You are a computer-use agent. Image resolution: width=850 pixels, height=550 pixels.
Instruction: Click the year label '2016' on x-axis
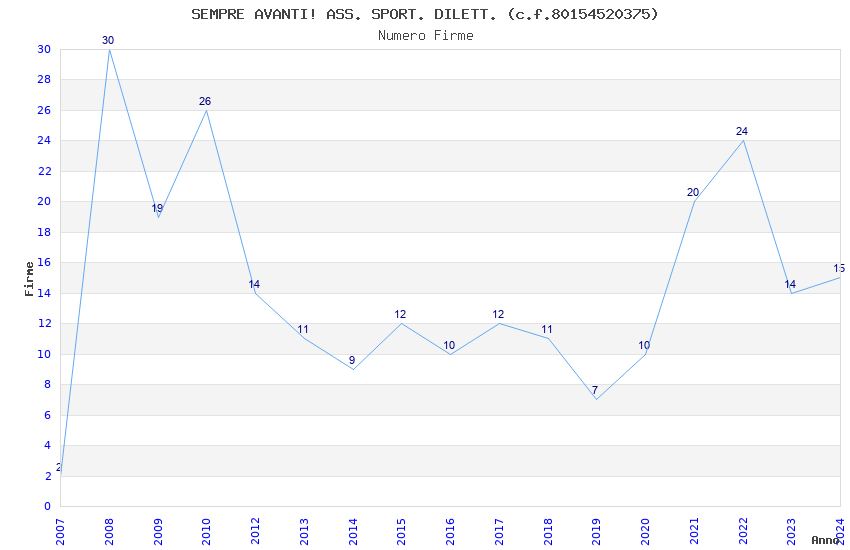click(x=450, y=531)
